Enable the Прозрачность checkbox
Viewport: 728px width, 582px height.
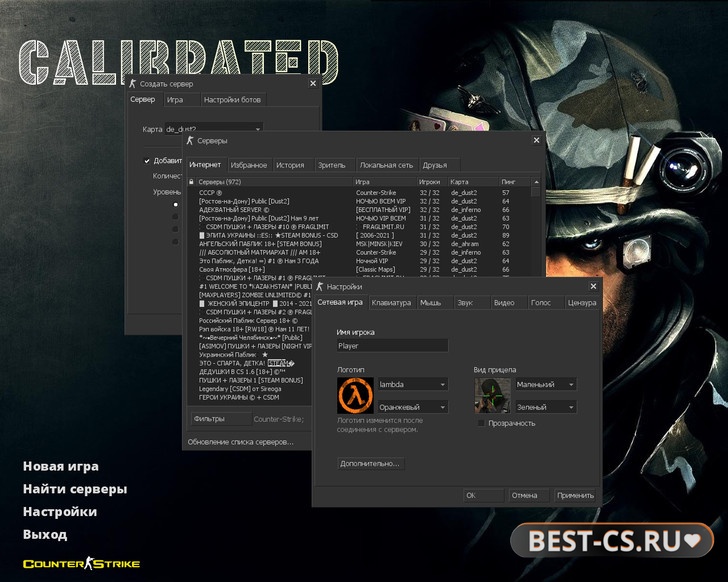pyautogui.click(x=481, y=423)
